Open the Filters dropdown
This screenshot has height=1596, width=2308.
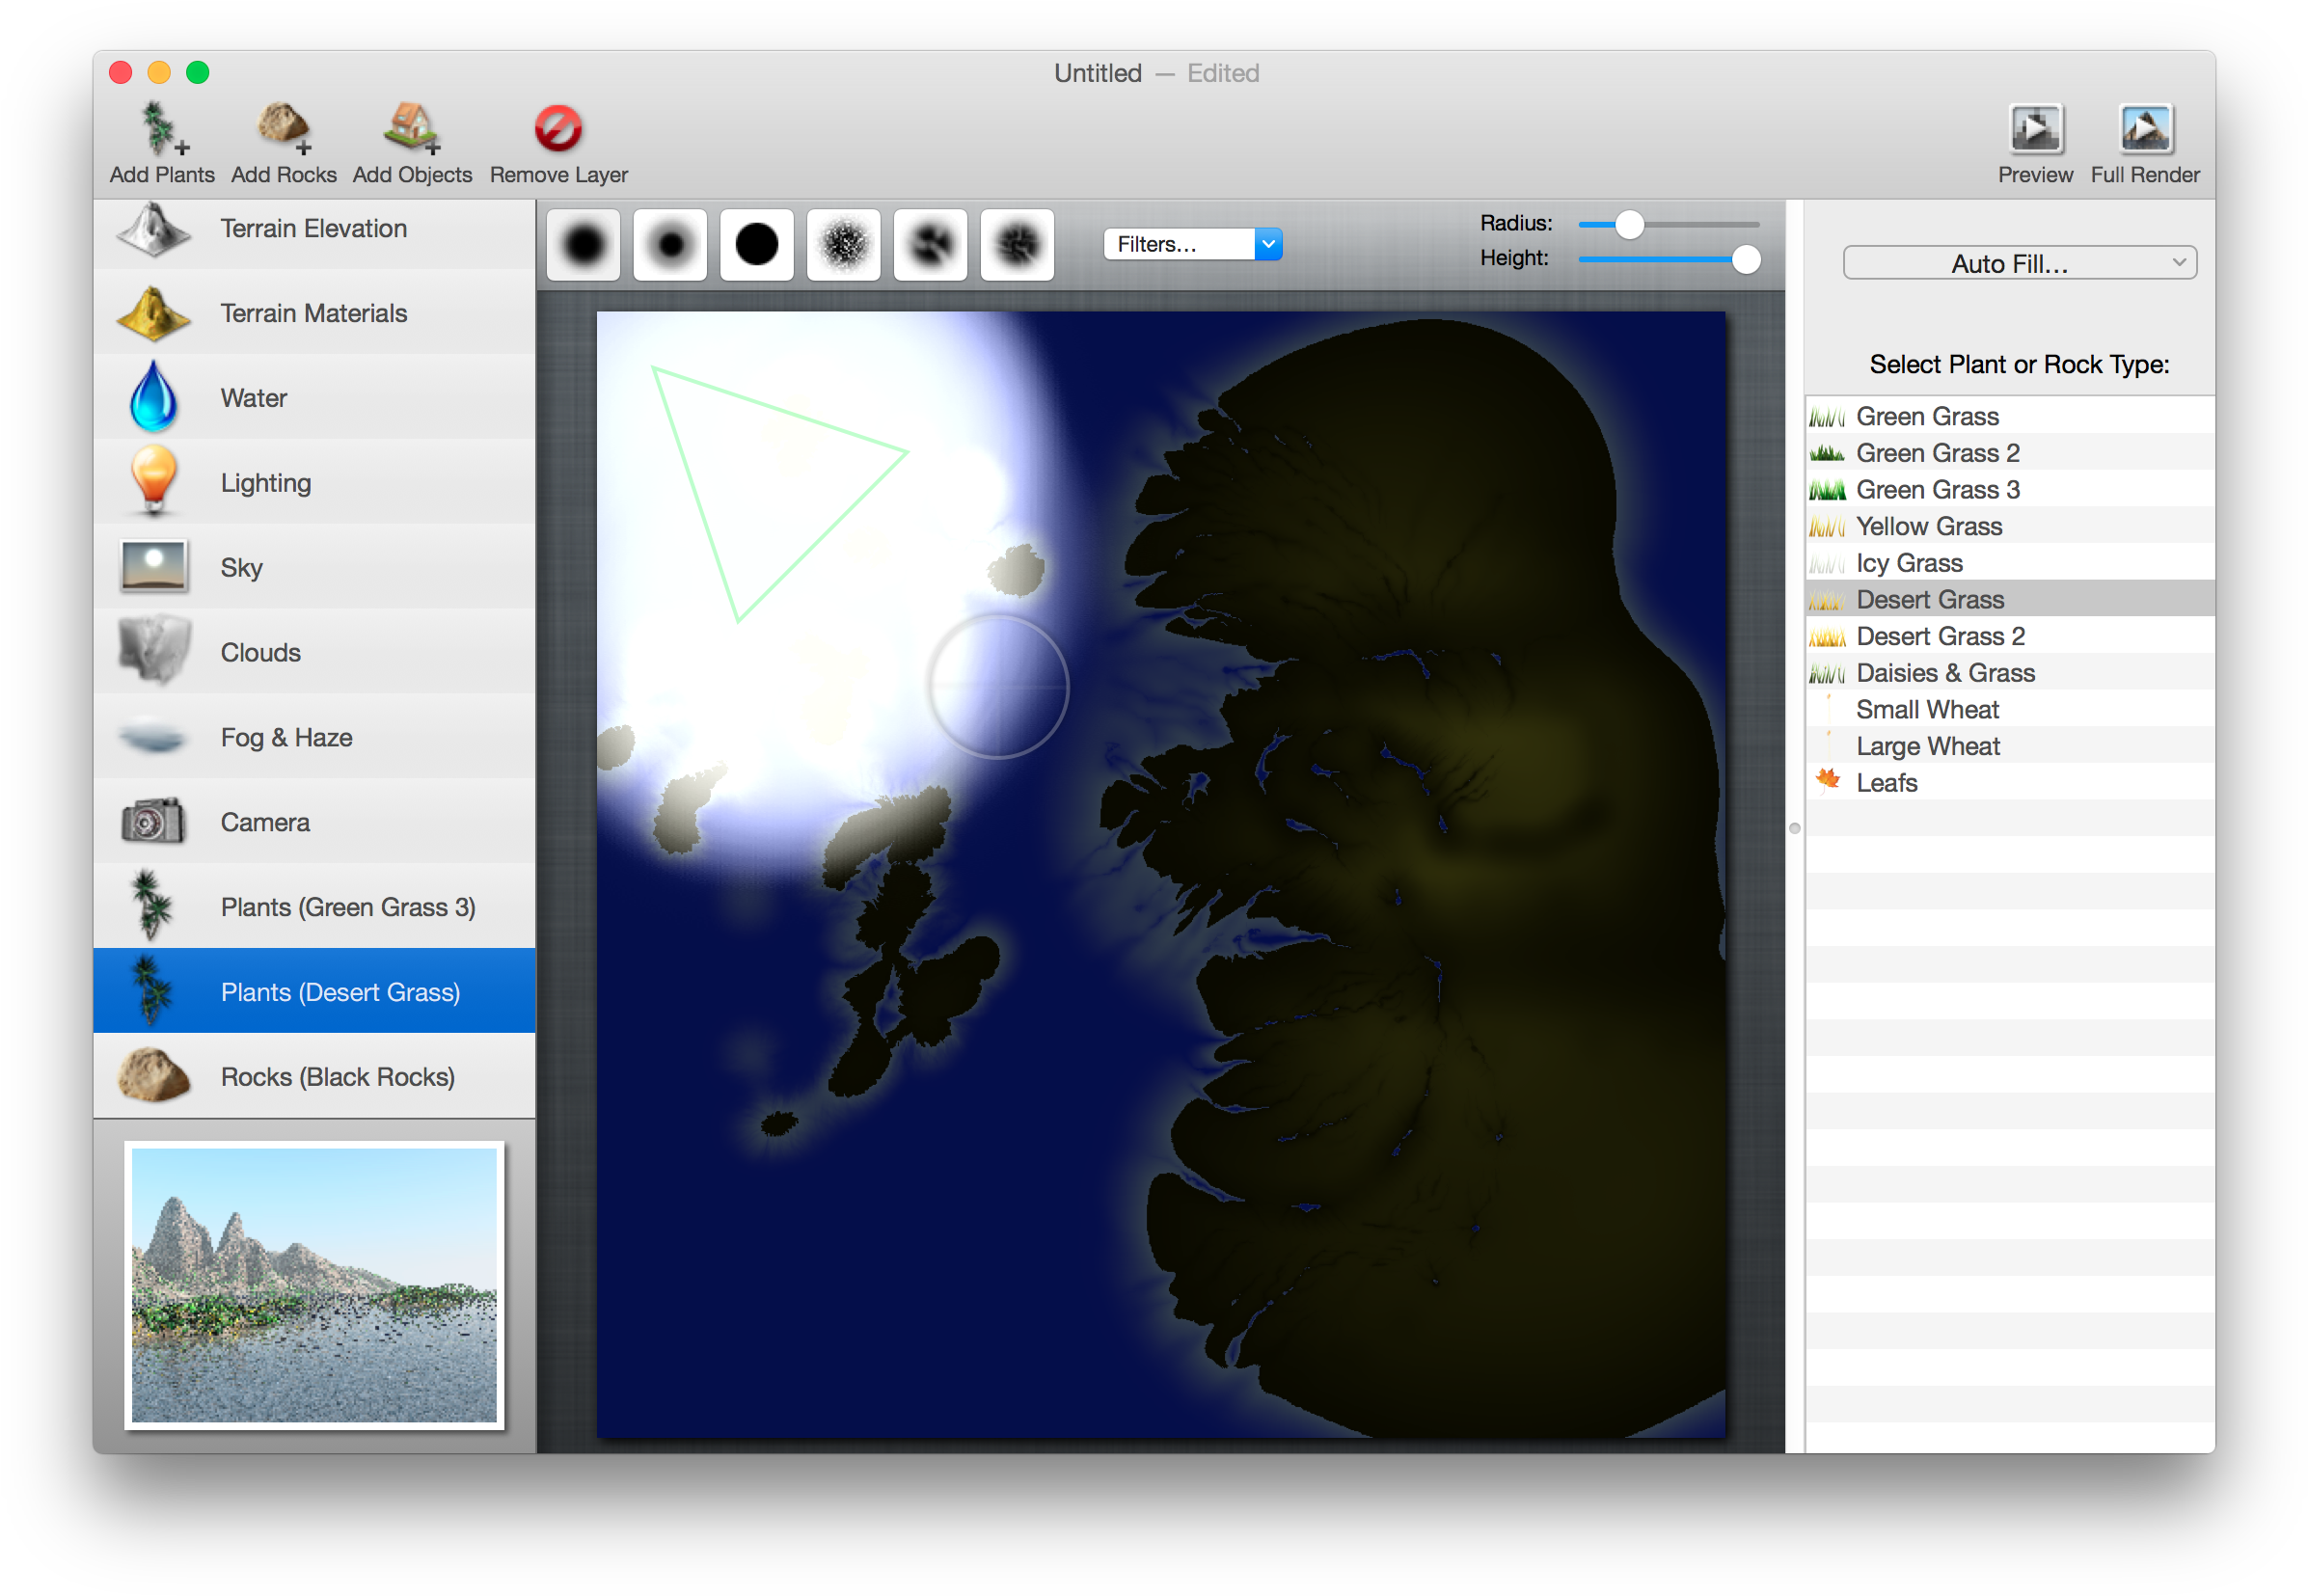(x=1192, y=243)
